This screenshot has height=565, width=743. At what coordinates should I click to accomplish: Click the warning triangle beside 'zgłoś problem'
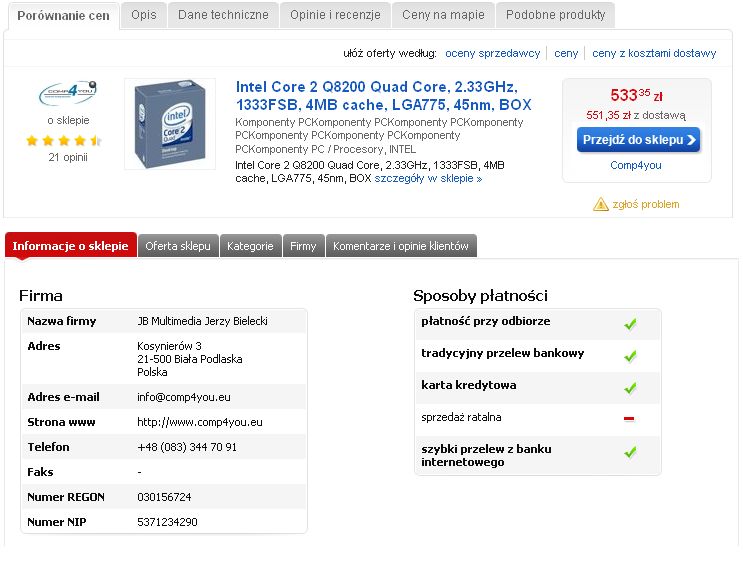[600, 204]
